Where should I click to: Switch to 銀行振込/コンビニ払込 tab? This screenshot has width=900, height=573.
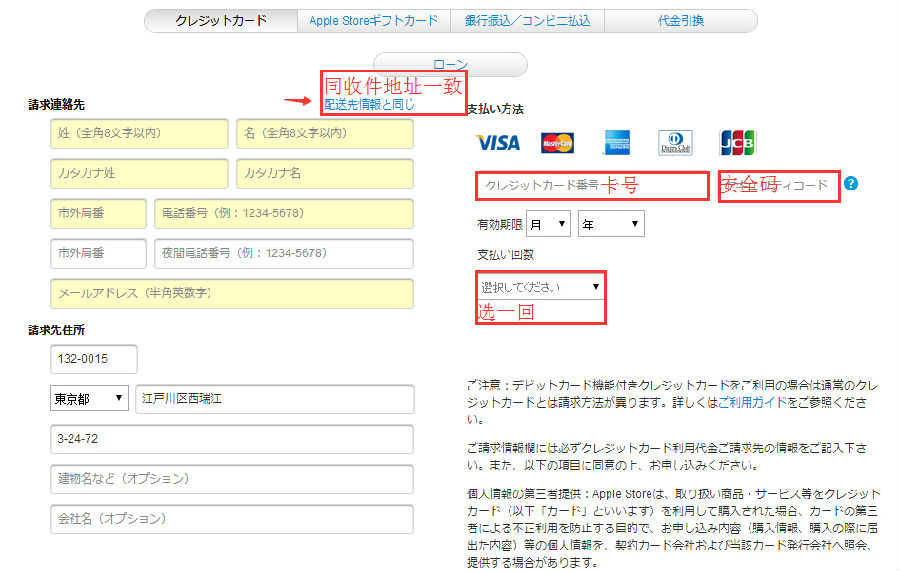click(527, 20)
